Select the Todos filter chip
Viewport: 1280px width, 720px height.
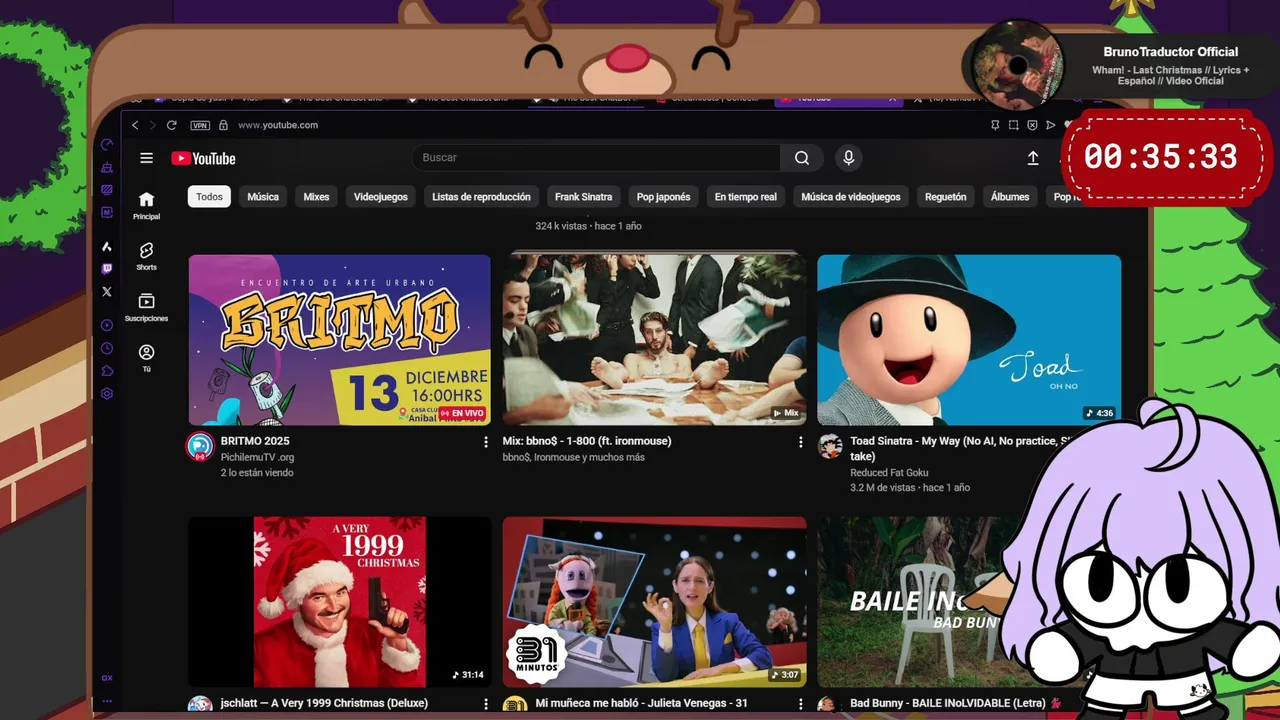[209, 197]
